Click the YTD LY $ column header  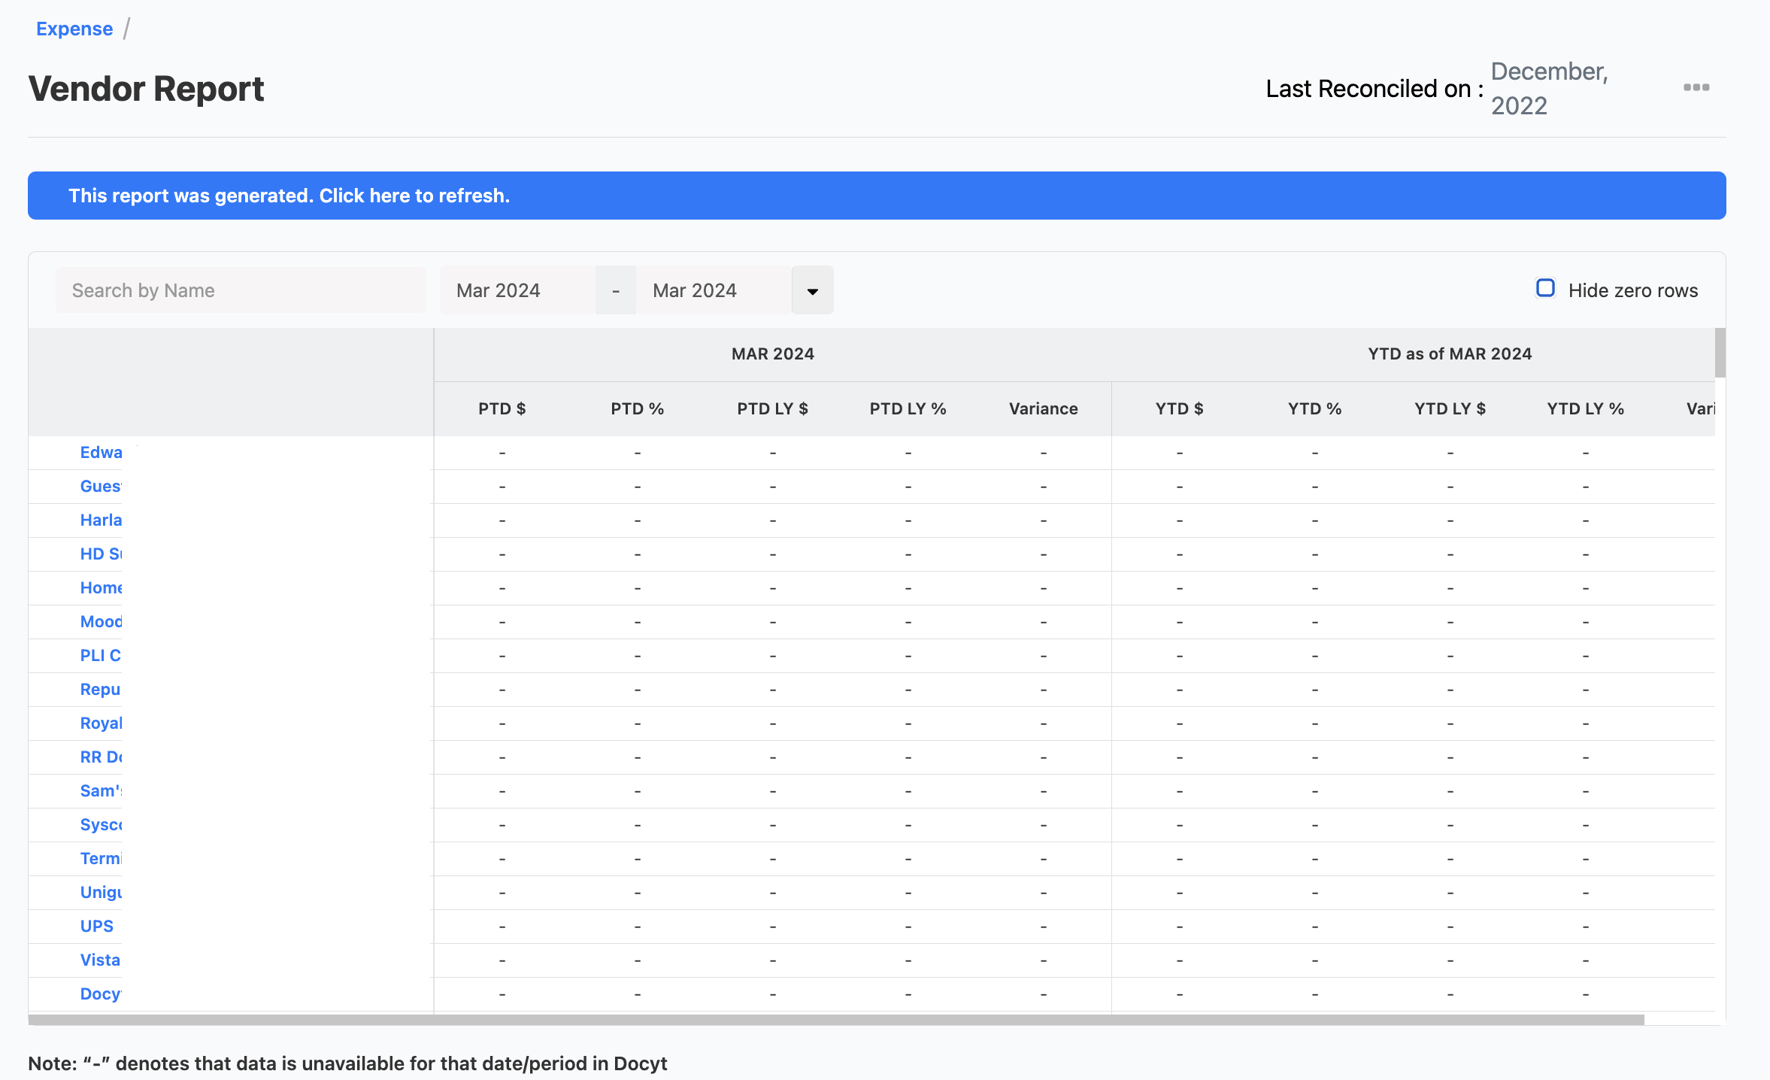click(x=1450, y=409)
